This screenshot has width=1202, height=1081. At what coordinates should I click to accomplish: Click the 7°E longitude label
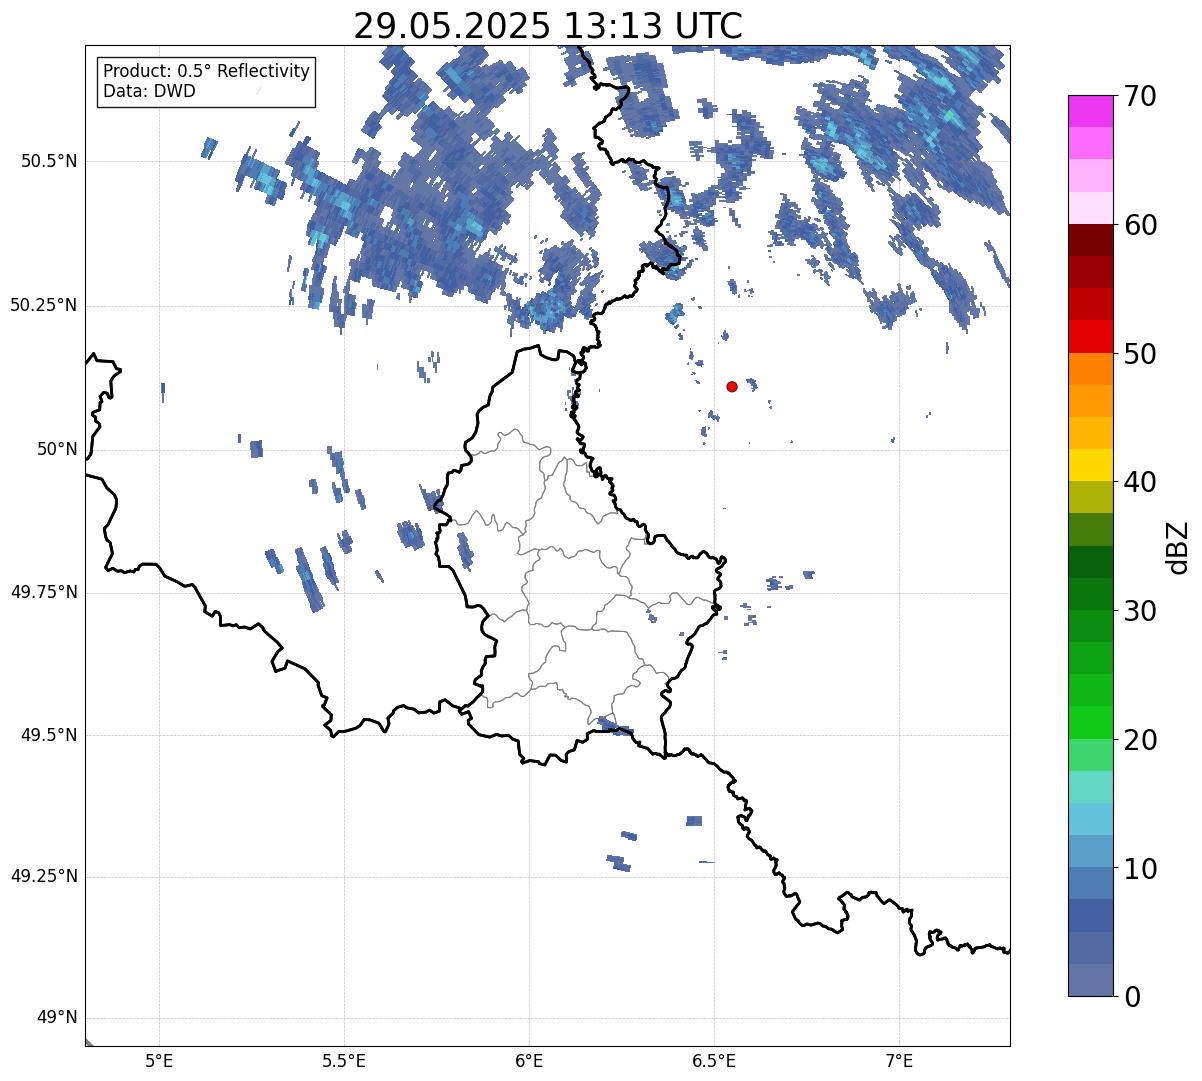[x=900, y=1061]
